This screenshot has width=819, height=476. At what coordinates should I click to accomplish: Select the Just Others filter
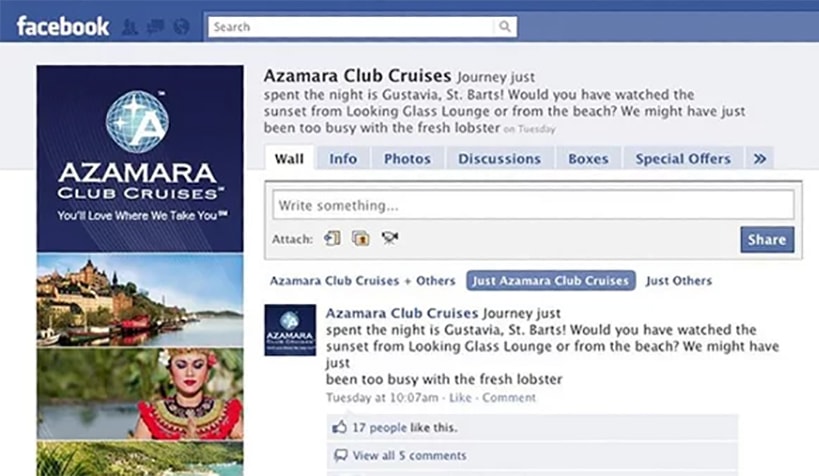[678, 281]
